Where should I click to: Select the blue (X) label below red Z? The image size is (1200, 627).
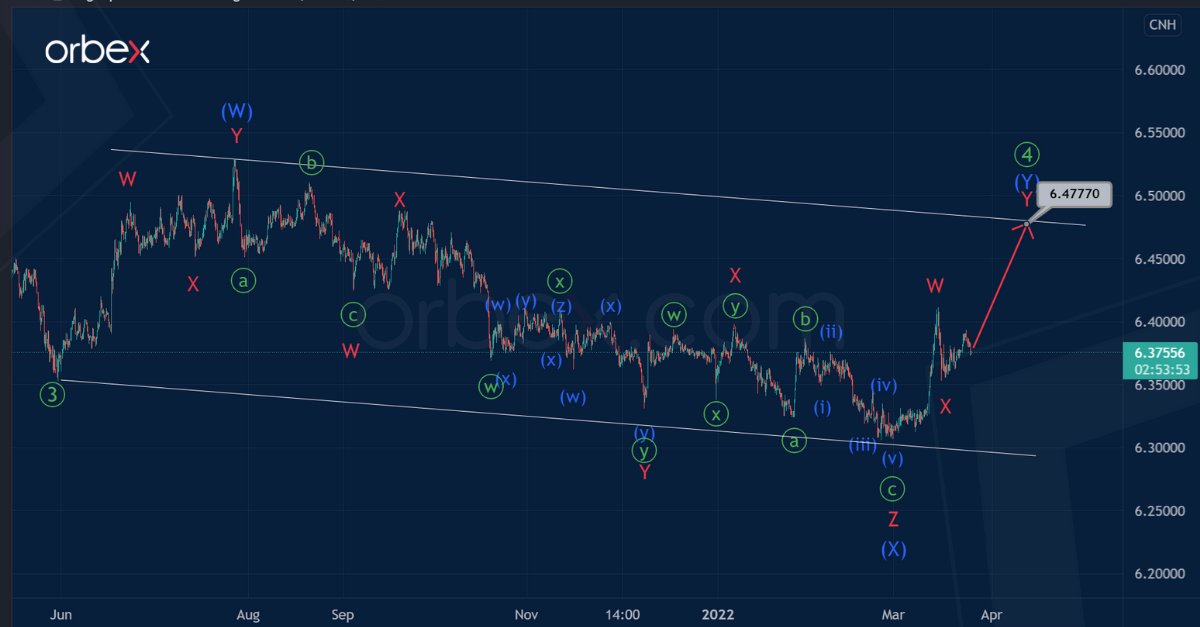coord(893,549)
